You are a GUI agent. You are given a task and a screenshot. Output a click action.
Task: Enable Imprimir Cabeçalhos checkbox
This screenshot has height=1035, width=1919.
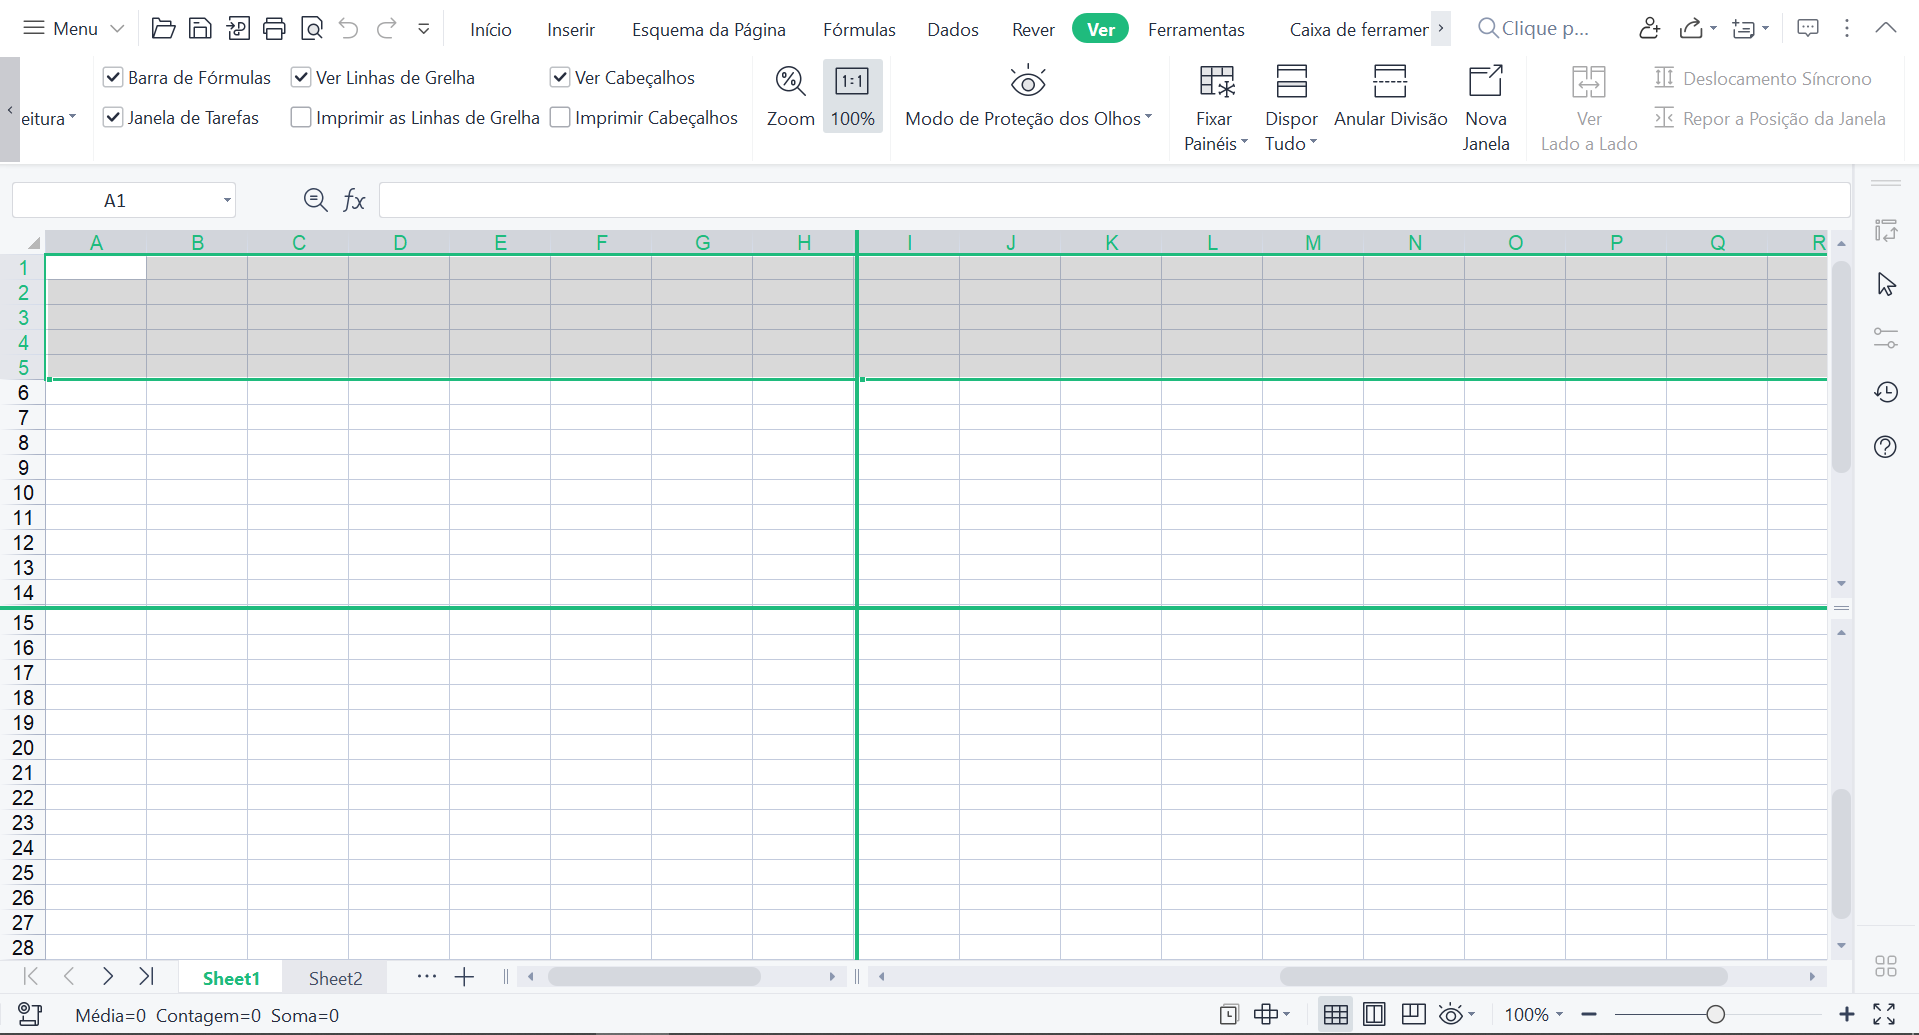tap(561, 117)
